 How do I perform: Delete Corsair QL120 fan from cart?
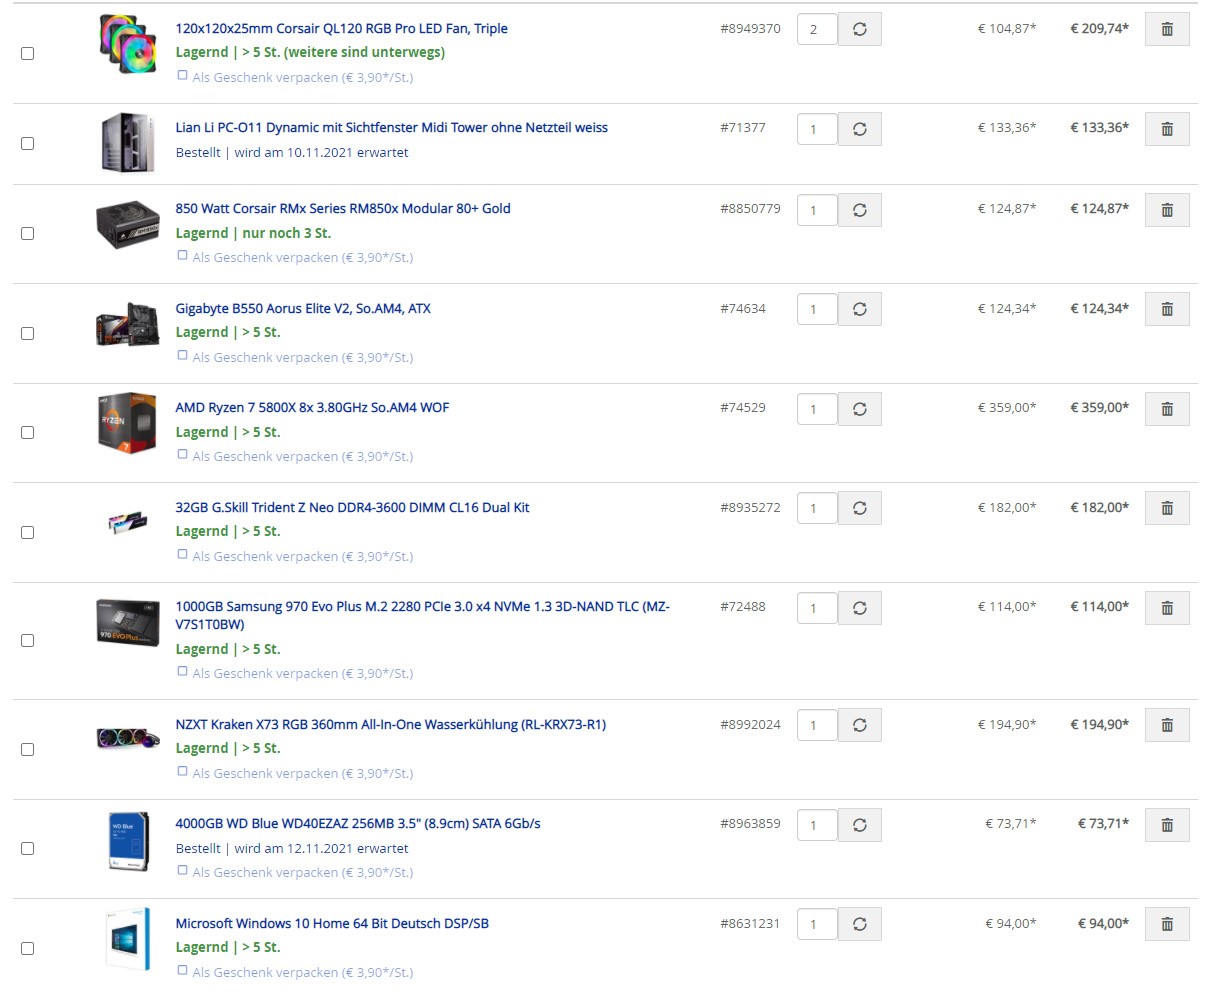1167,29
